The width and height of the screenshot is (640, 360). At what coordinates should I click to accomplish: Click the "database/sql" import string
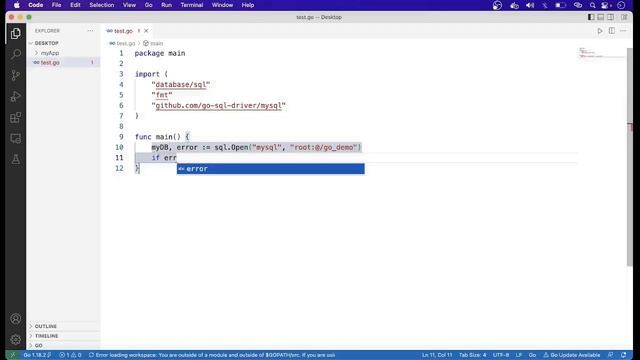tap(181, 84)
